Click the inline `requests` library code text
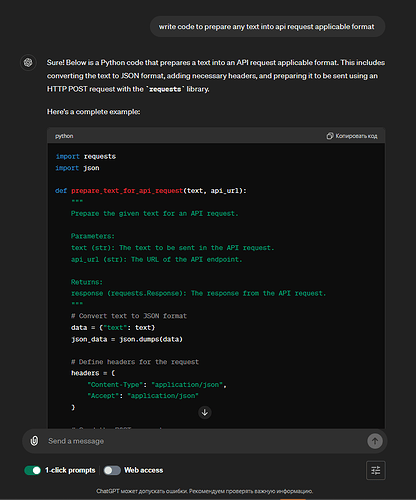 (x=165, y=89)
